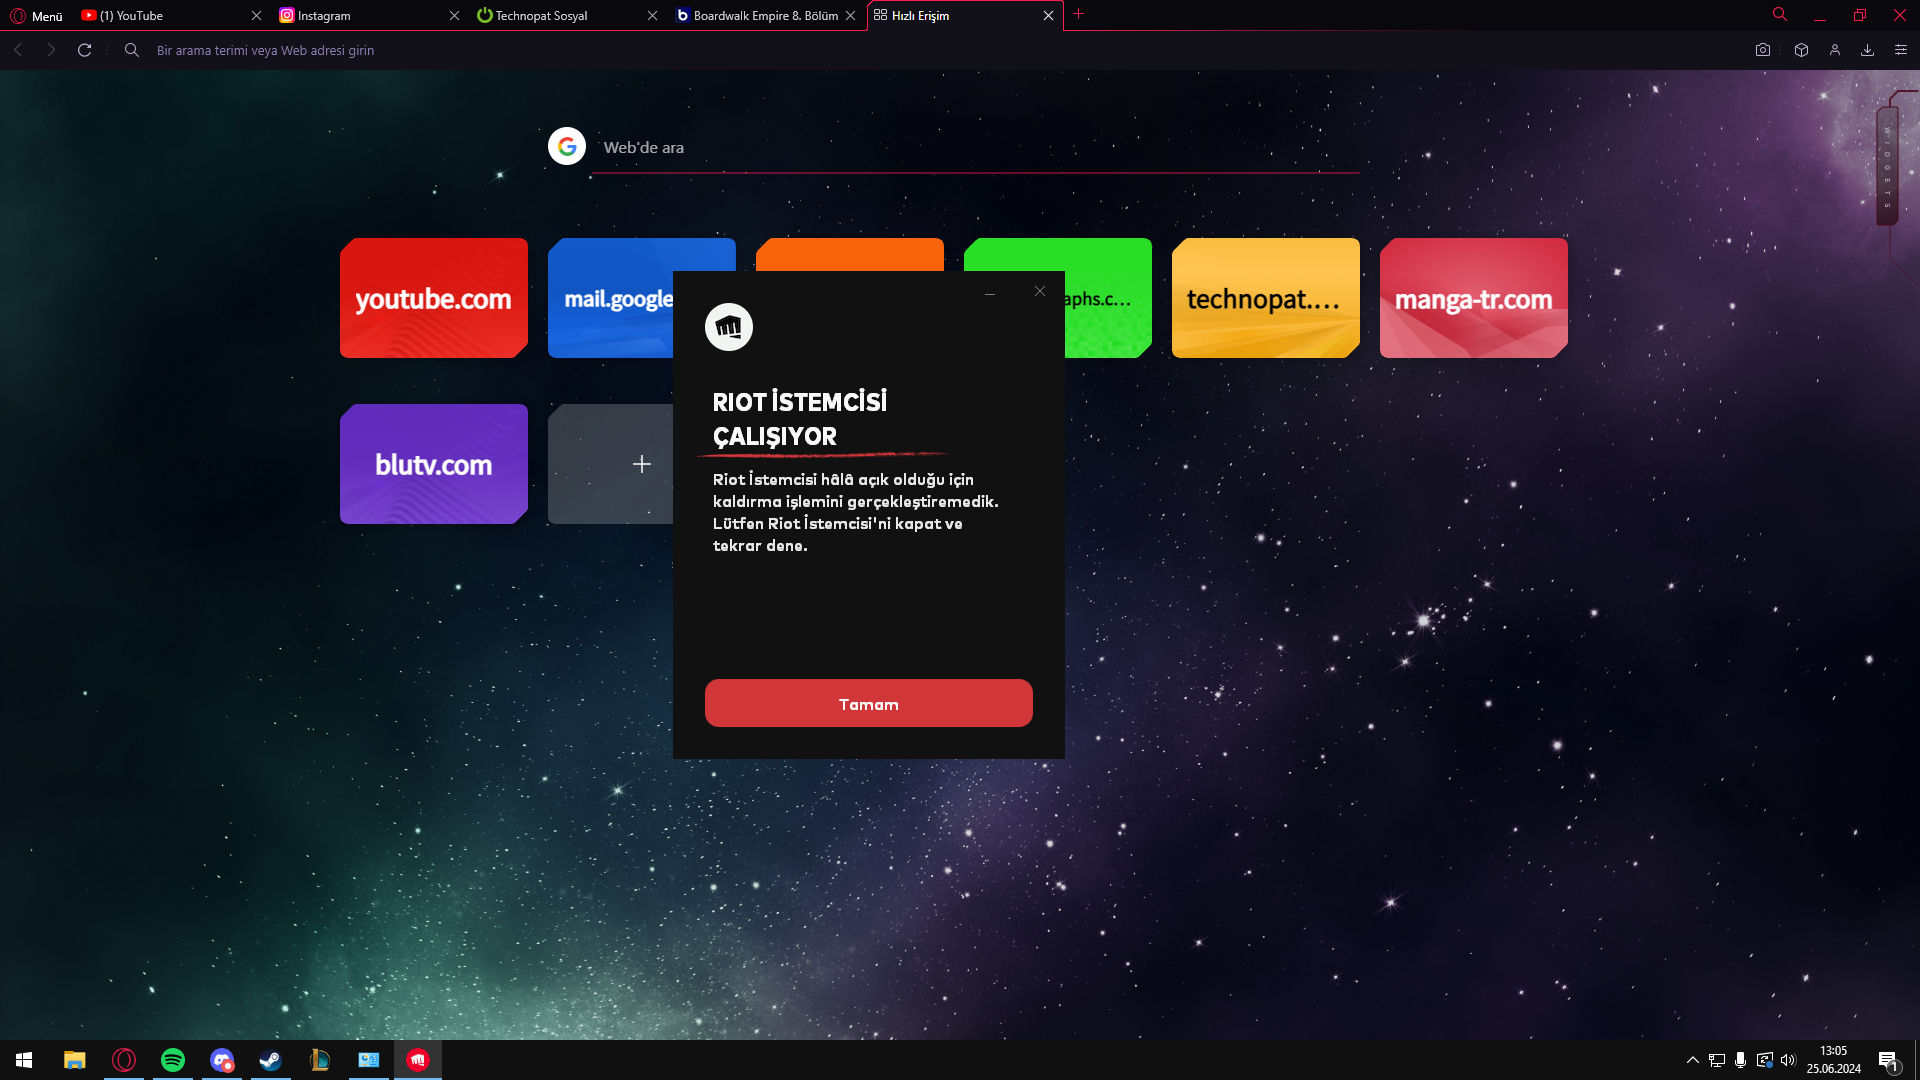Screen dimensions: 1920x1080
Task: Open Spotify from the taskbar
Action: point(173,1060)
